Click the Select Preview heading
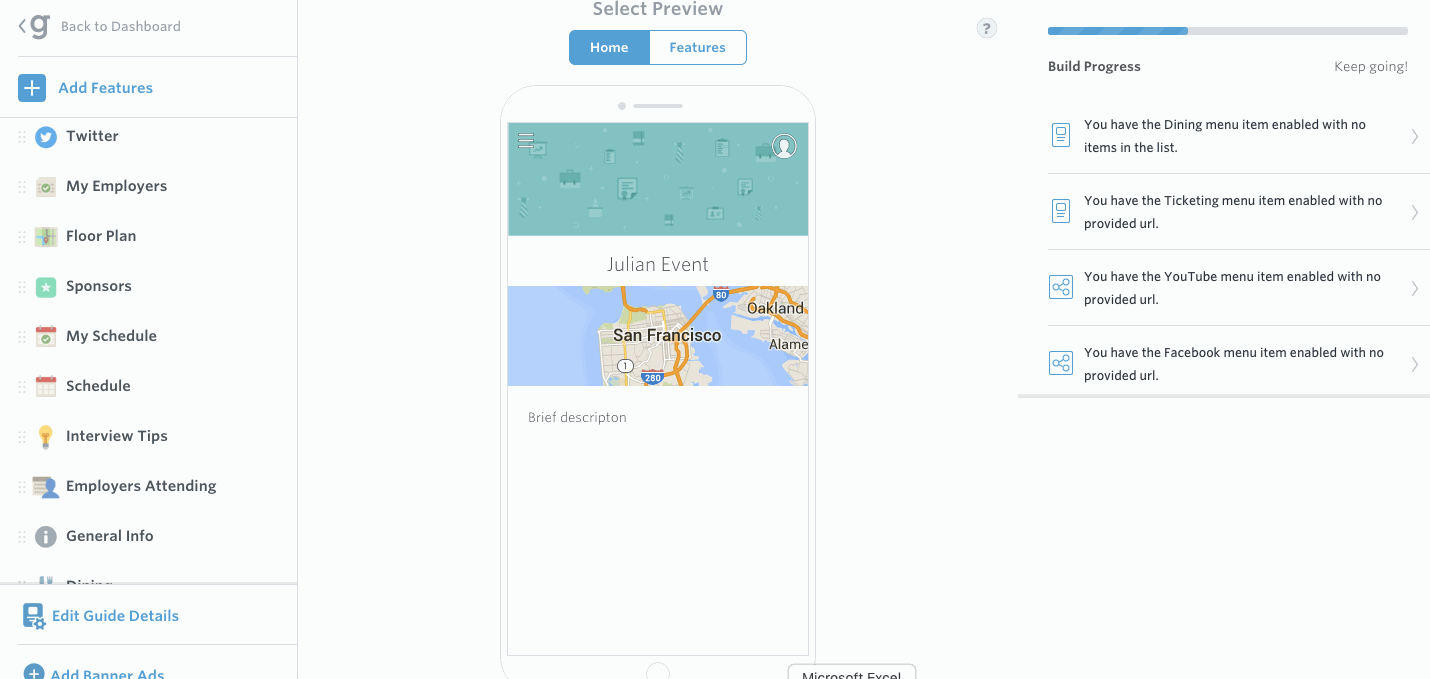 click(658, 9)
